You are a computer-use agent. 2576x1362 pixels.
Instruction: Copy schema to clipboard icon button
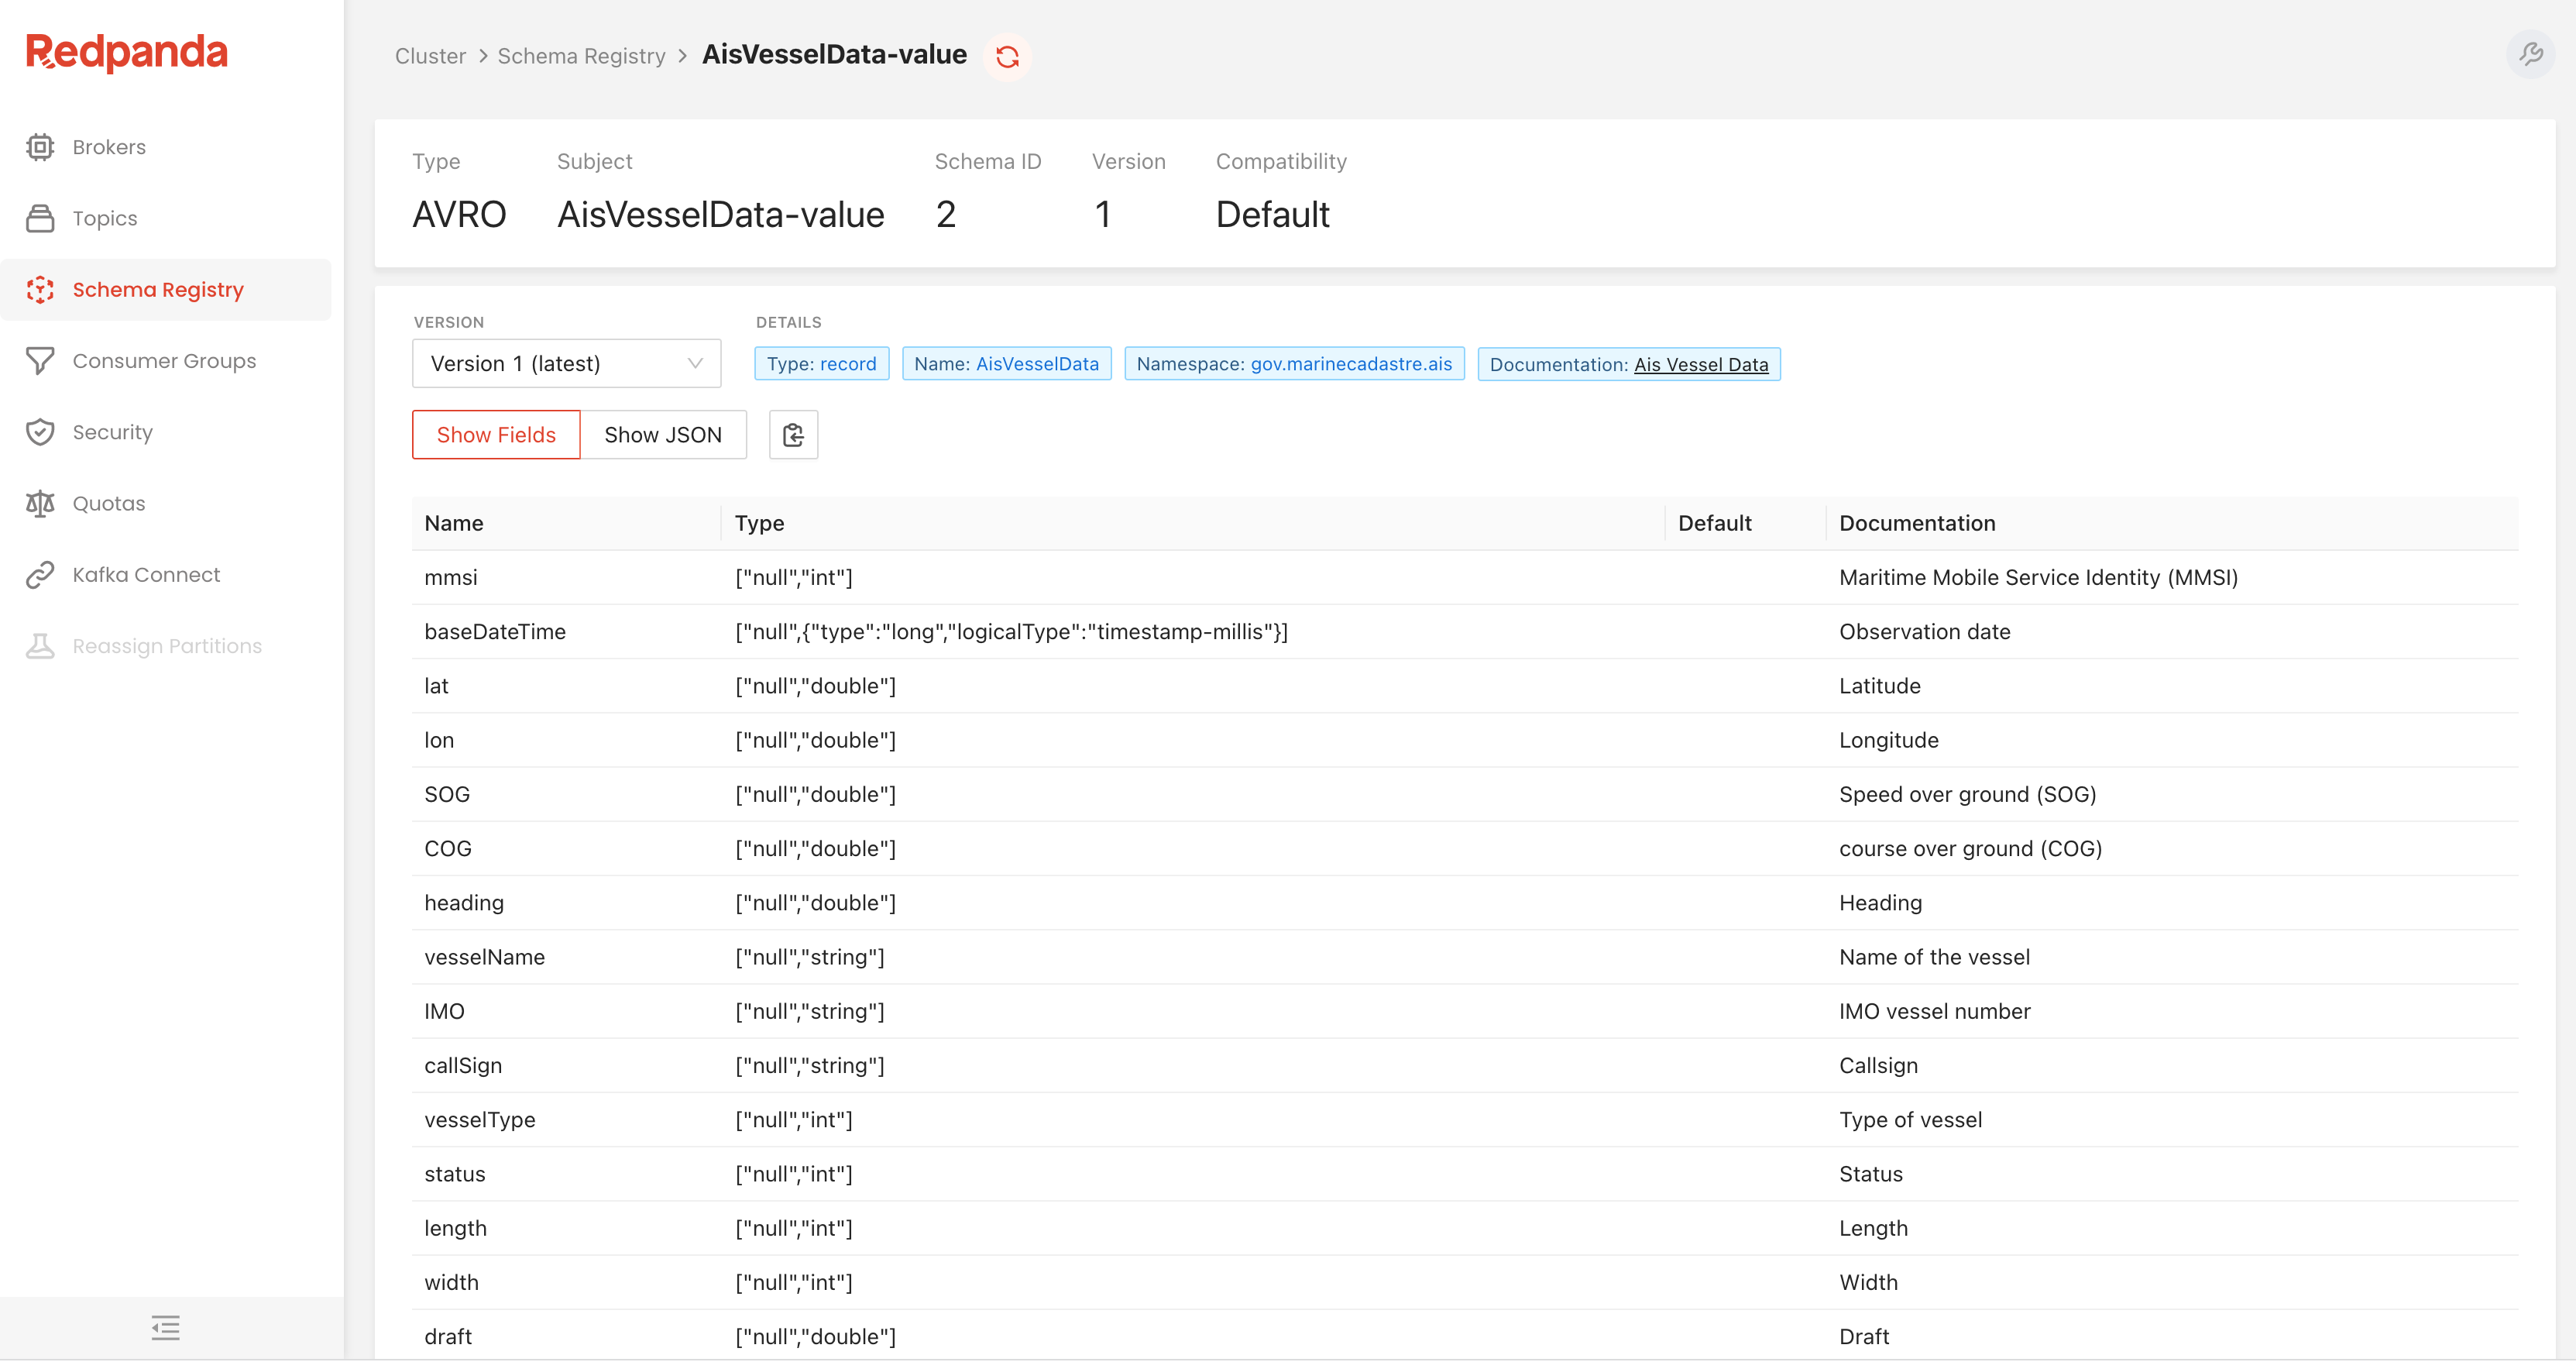(793, 435)
